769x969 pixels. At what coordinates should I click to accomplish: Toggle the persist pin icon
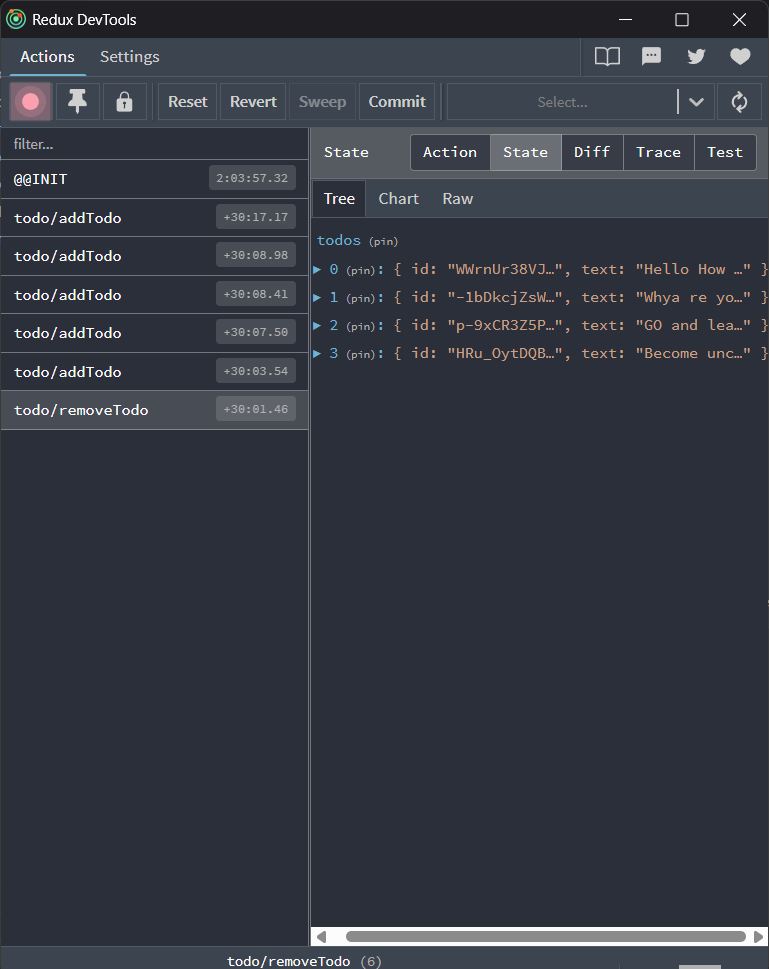click(77, 102)
